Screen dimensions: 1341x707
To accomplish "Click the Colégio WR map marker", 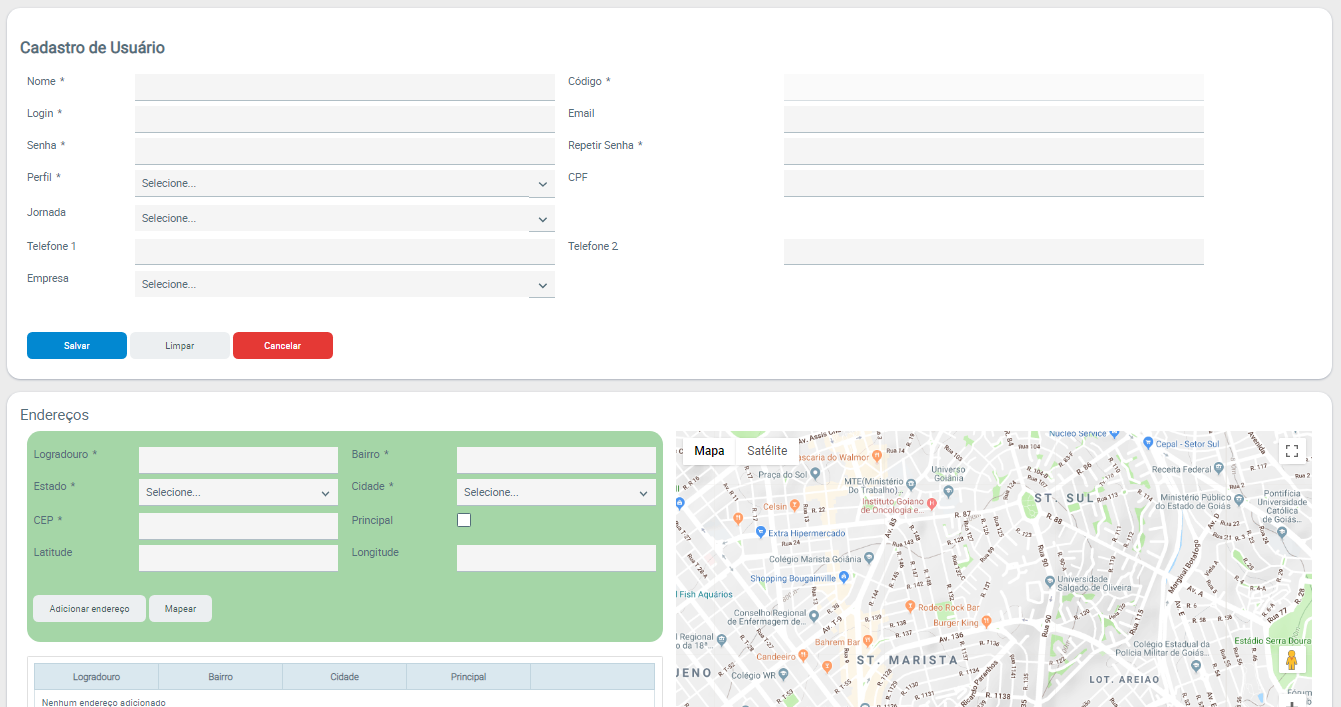I will pyautogui.click(x=784, y=674).
